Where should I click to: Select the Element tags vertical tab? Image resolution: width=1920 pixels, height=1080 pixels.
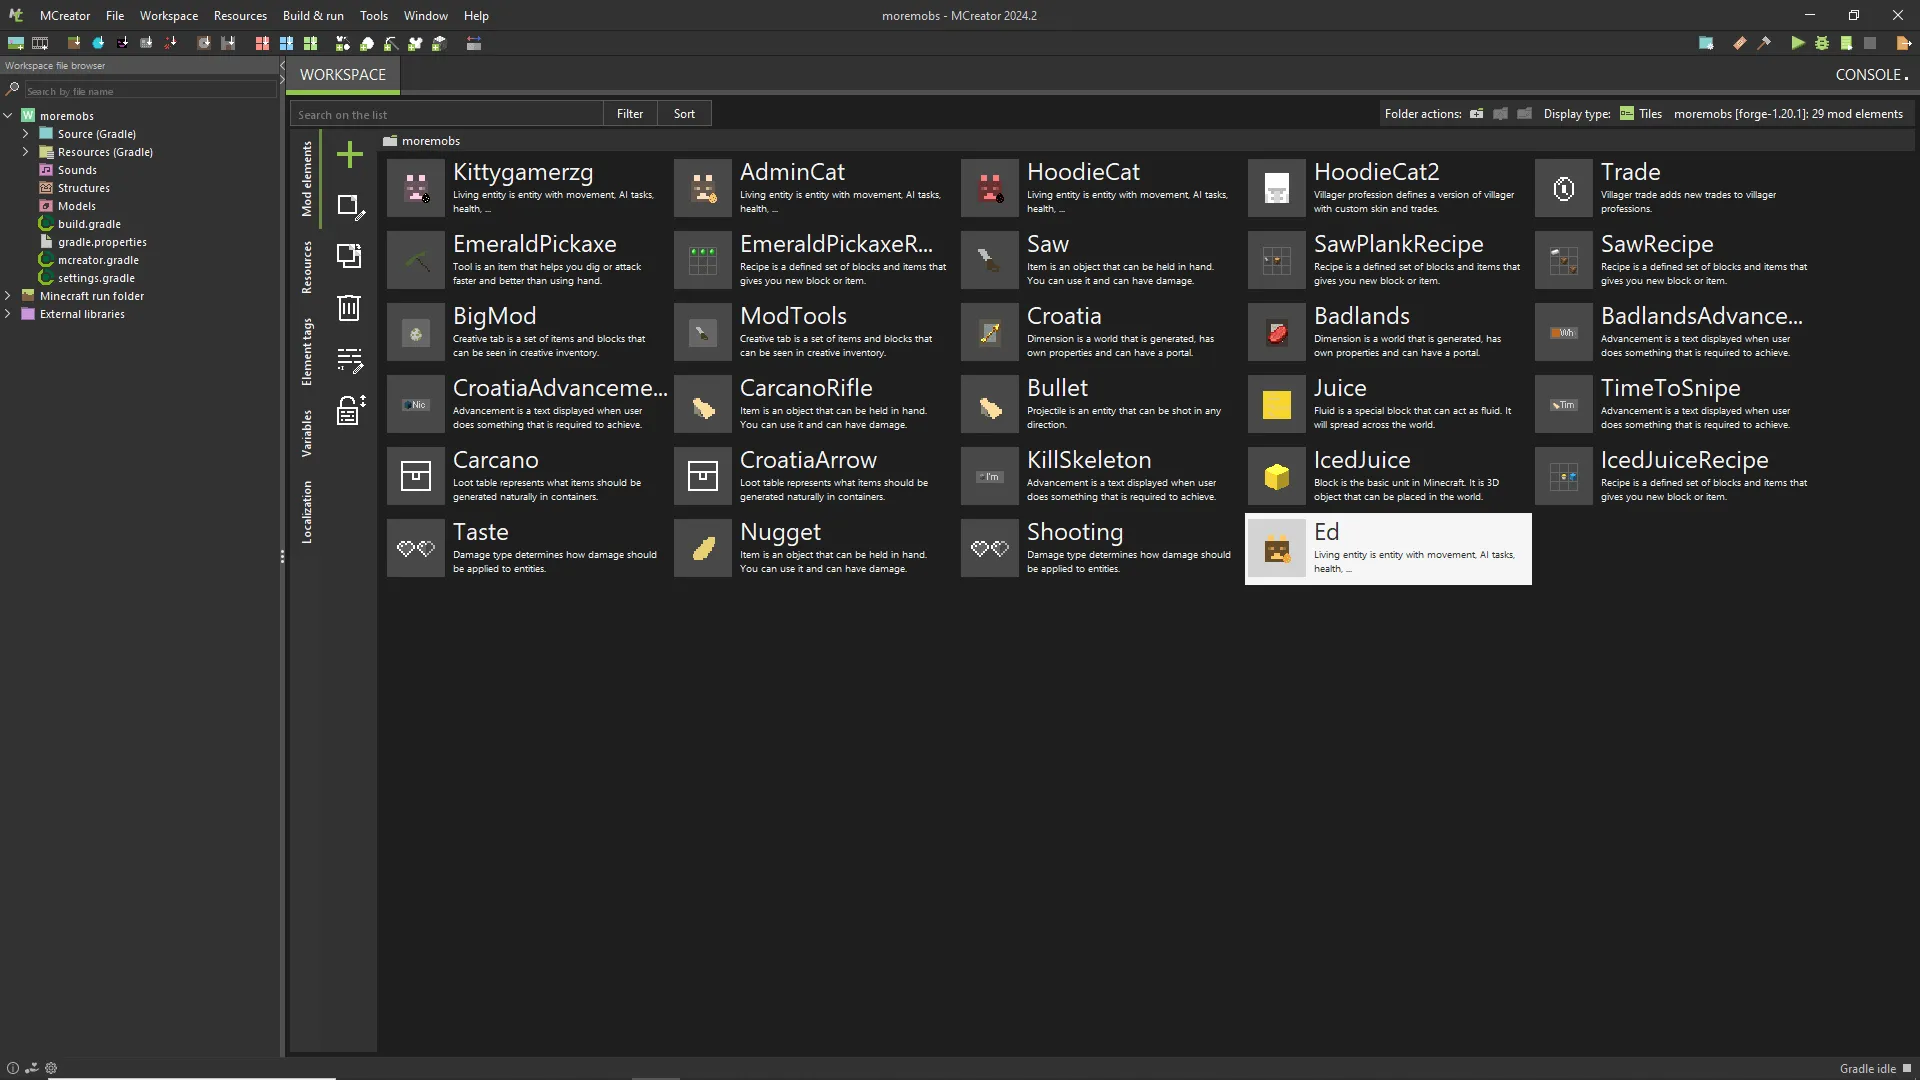pyautogui.click(x=307, y=352)
